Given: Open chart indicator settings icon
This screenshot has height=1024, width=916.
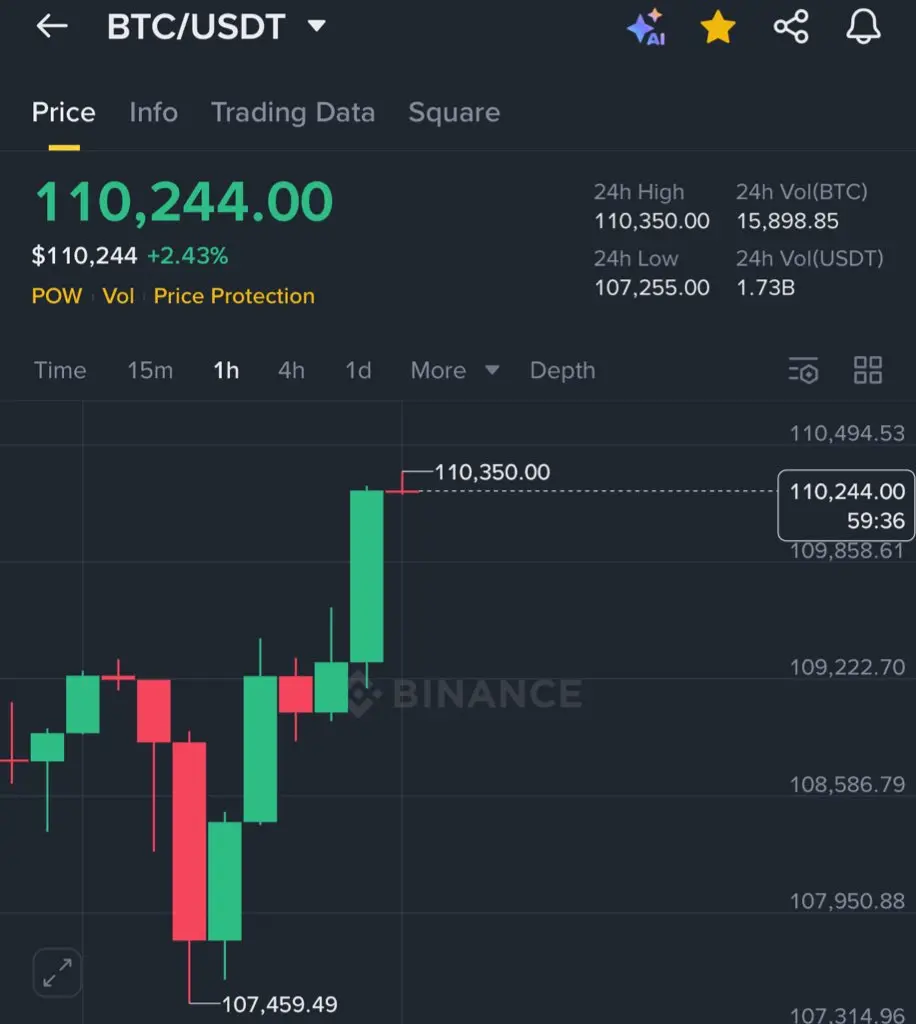Looking at the screenshot, I should 803,371.
